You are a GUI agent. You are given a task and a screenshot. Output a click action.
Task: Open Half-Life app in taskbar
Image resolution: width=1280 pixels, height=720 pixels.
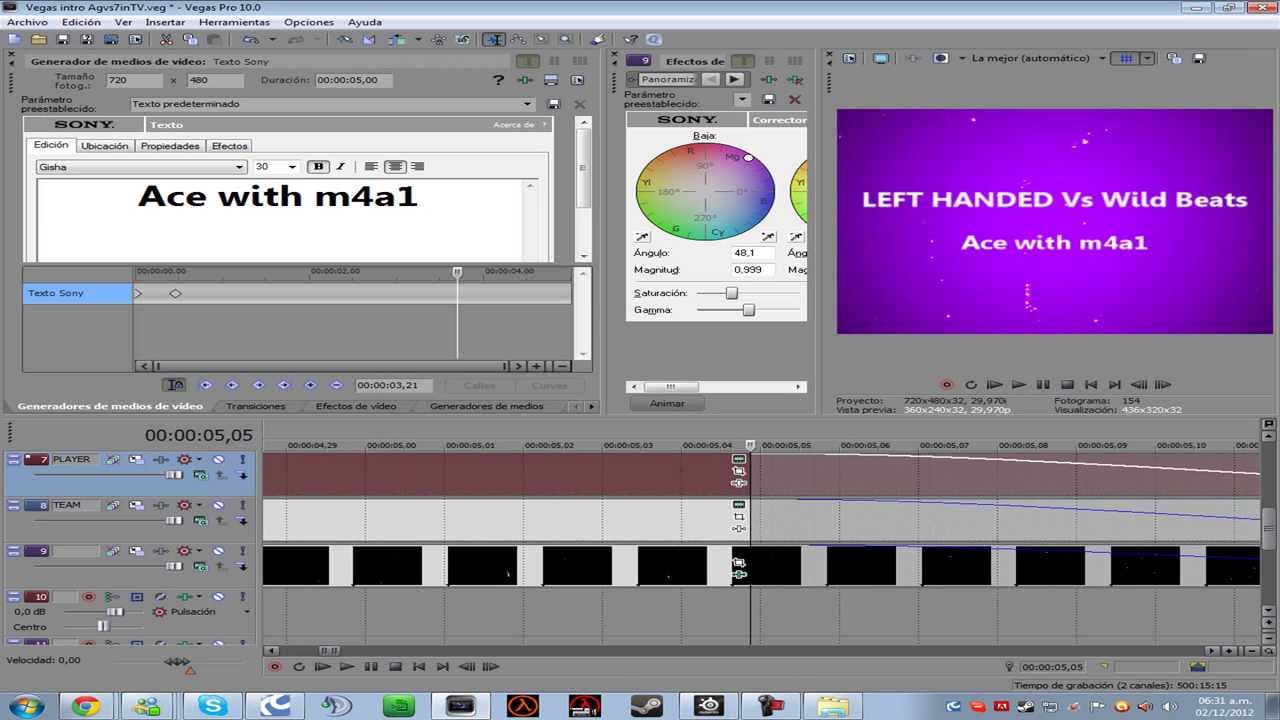point(521,705)
